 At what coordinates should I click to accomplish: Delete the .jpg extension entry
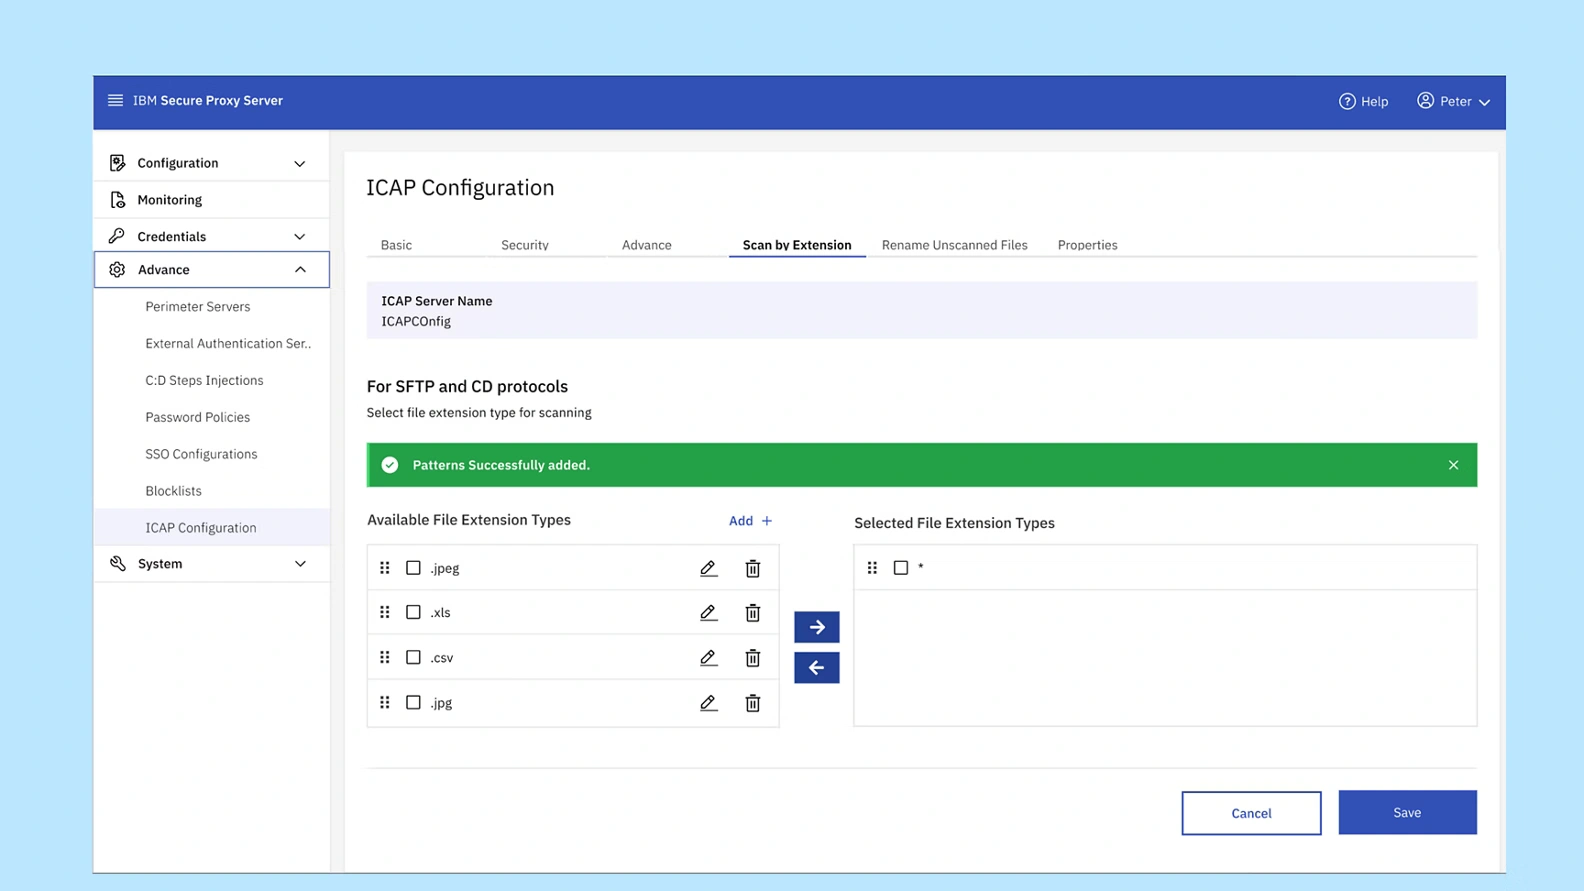753,703
